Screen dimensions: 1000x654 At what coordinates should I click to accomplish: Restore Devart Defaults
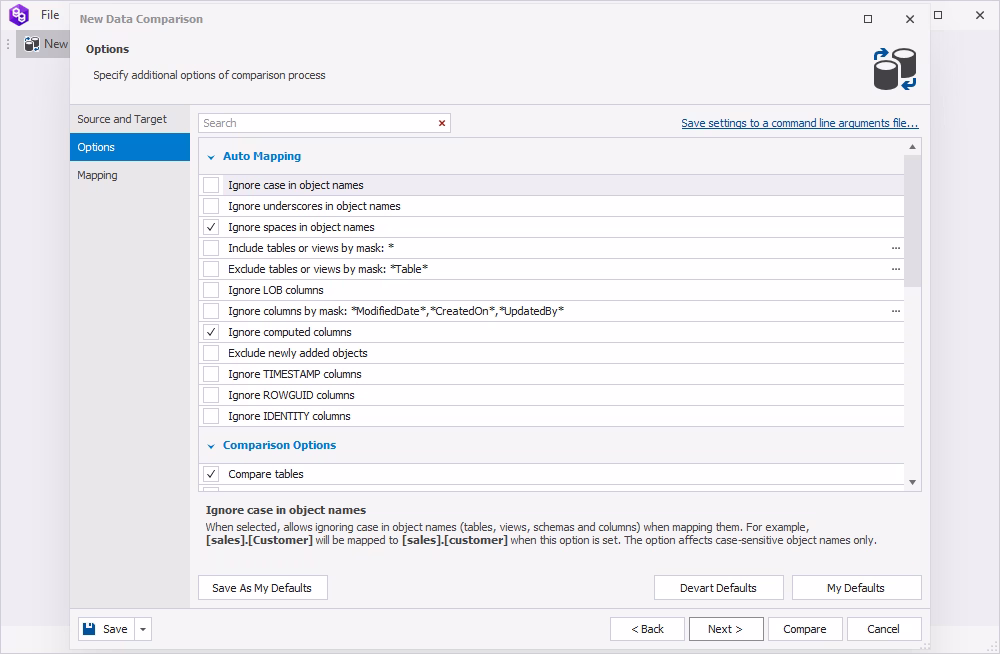point(719,588)
